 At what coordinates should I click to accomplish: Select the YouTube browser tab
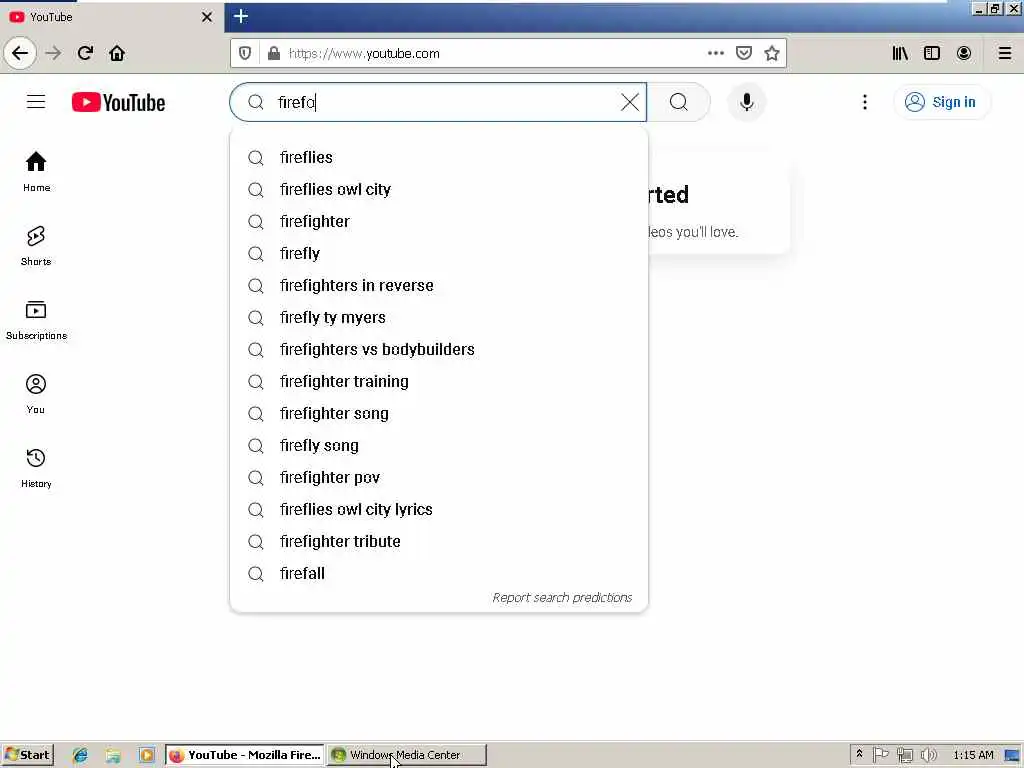click(112, 17)
